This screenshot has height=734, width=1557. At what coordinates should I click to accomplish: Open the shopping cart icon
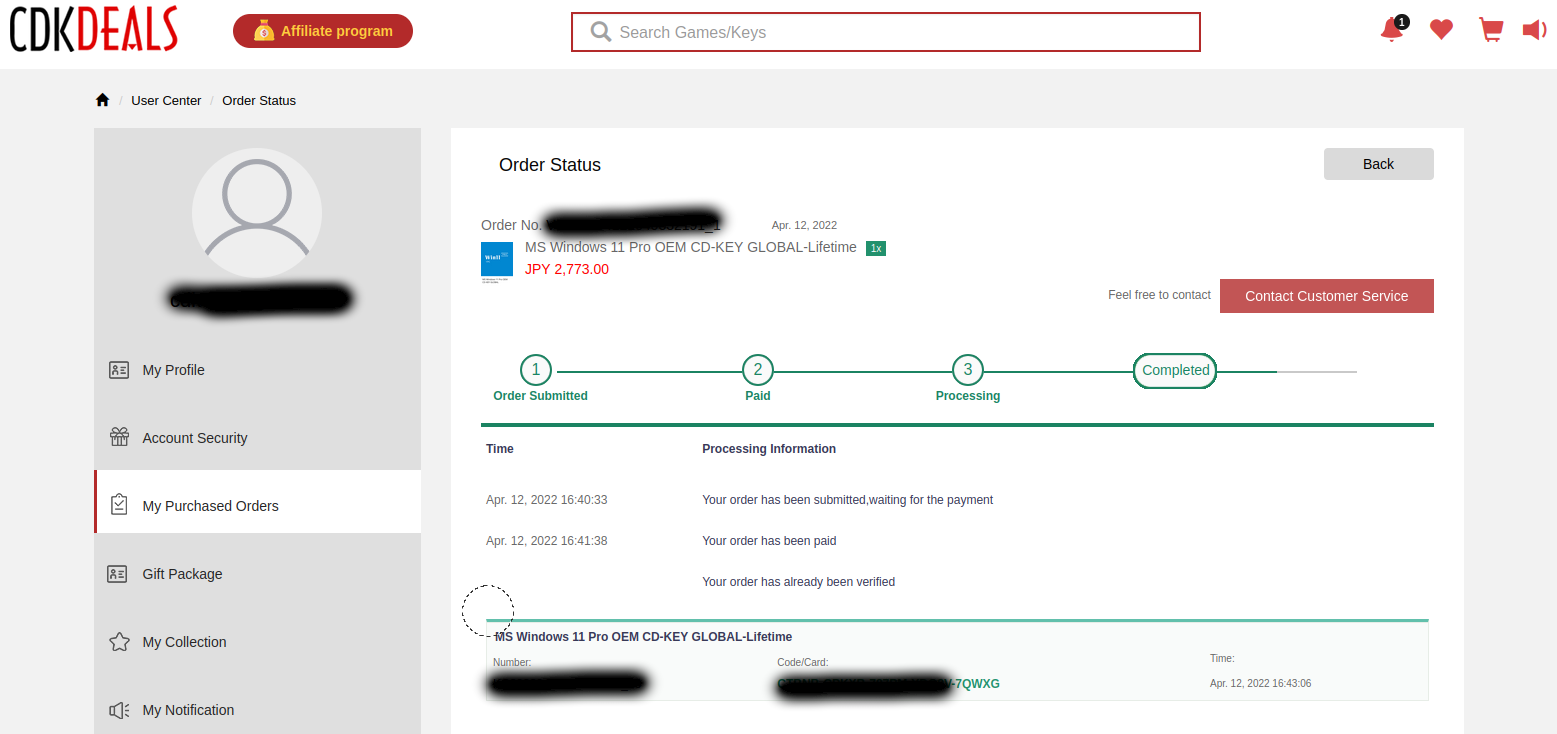pos(1491,30)
